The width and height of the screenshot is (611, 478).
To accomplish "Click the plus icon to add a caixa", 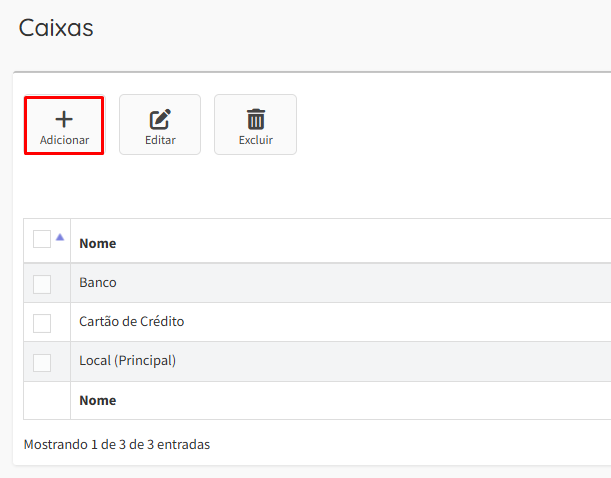I will coord(64,119).
